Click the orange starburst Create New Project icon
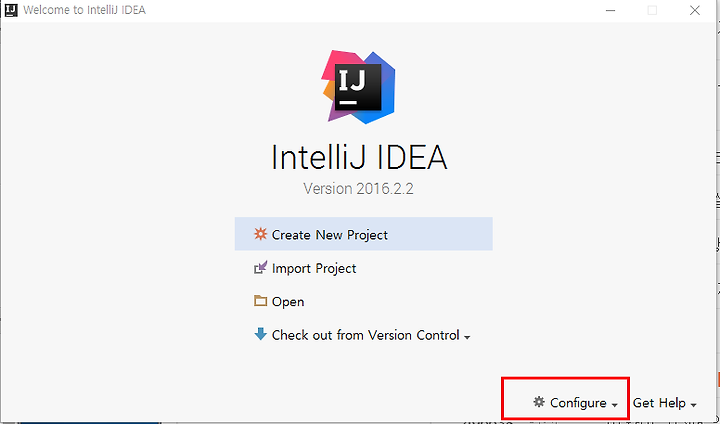This screenshot has width=720, height=424. [260, 234]
